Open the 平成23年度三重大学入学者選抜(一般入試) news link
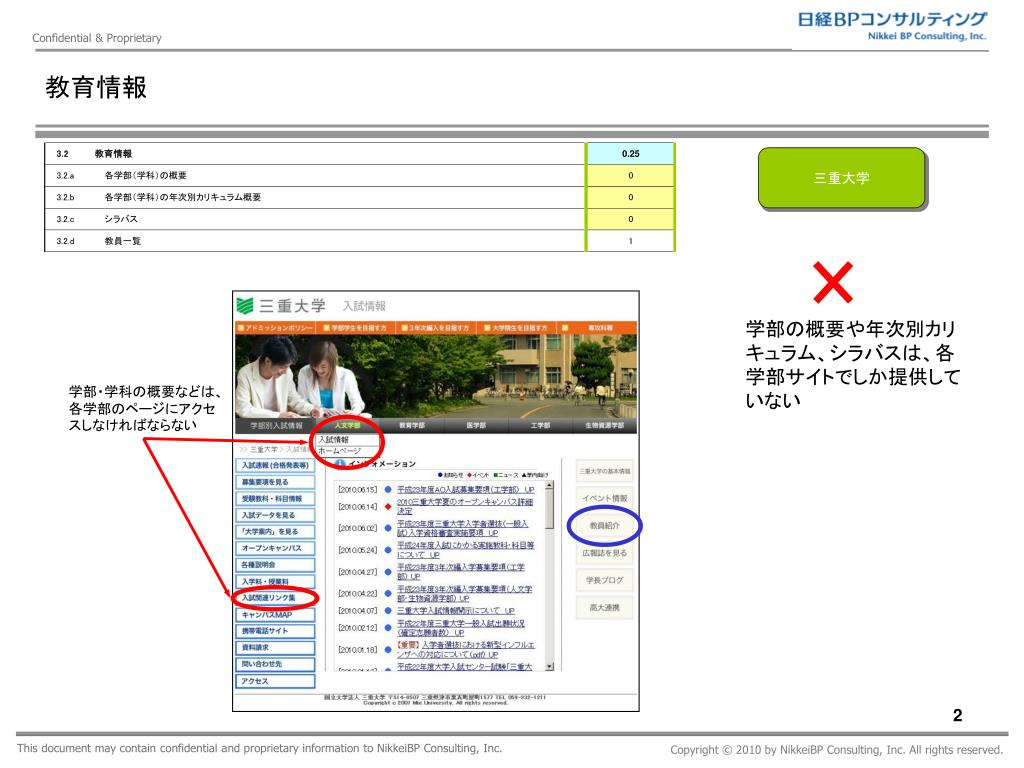1024x768 pixels. [x=462, y=528]
